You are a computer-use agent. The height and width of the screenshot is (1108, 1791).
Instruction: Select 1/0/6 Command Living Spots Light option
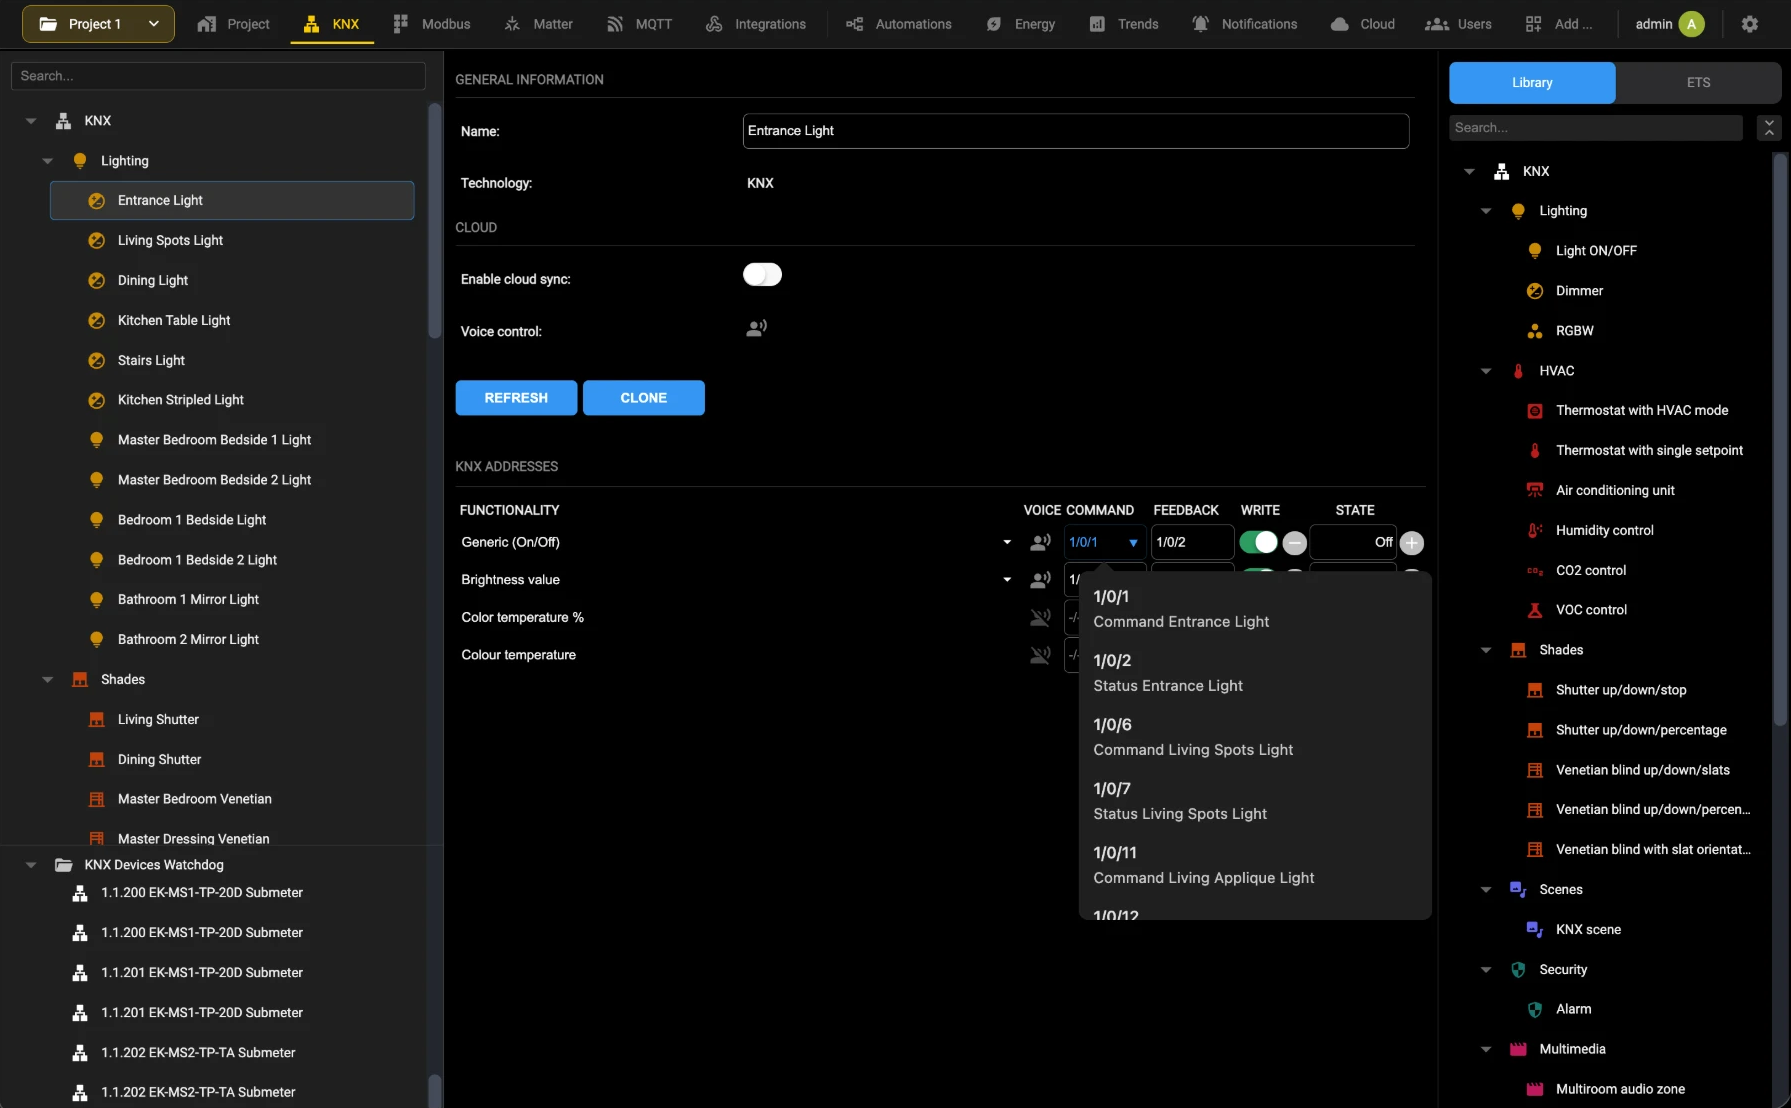point(1255,737)
